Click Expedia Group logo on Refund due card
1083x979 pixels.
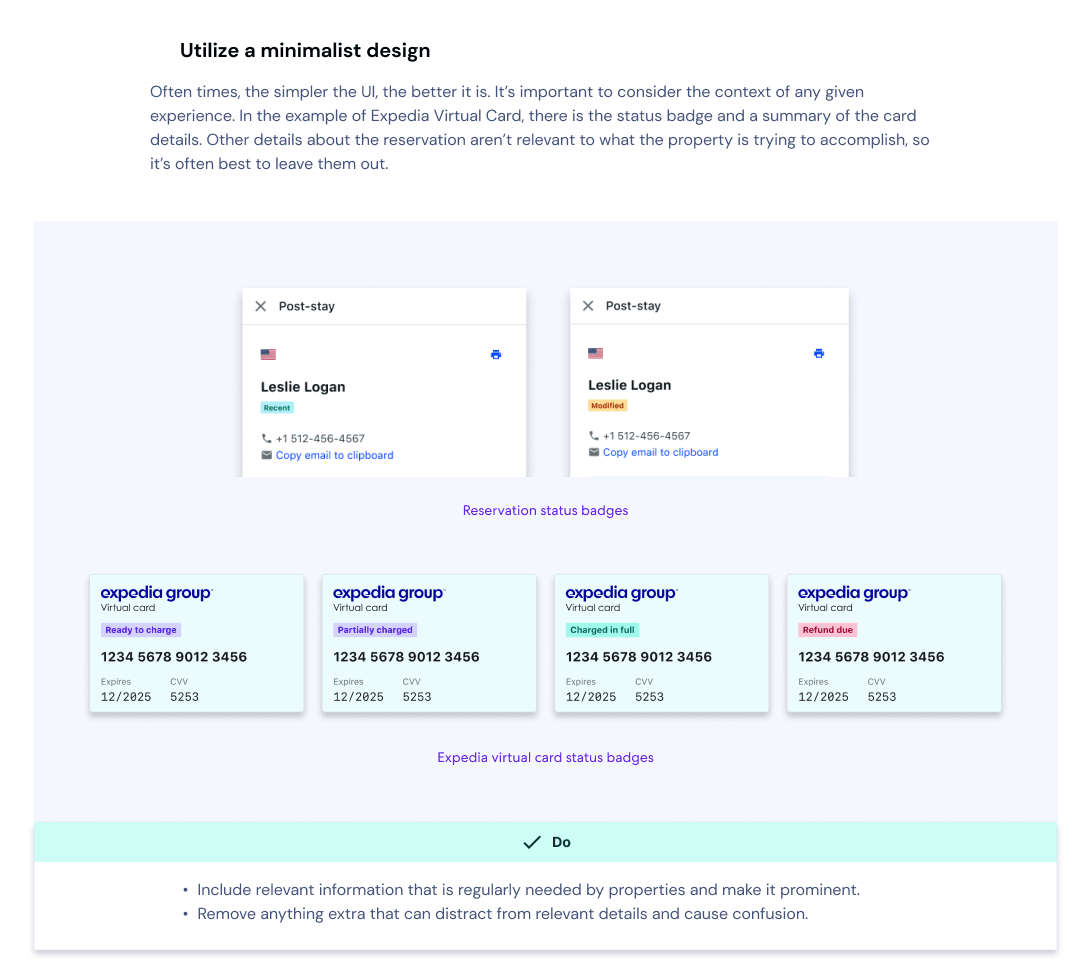pos(854,593)
